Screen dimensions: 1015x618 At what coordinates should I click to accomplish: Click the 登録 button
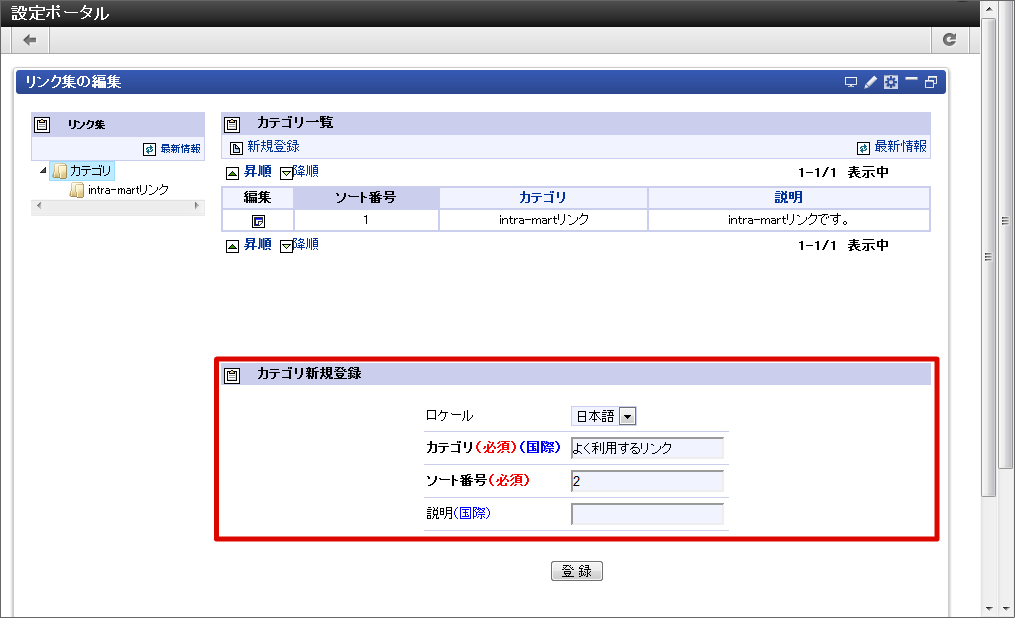click(577, 571)
